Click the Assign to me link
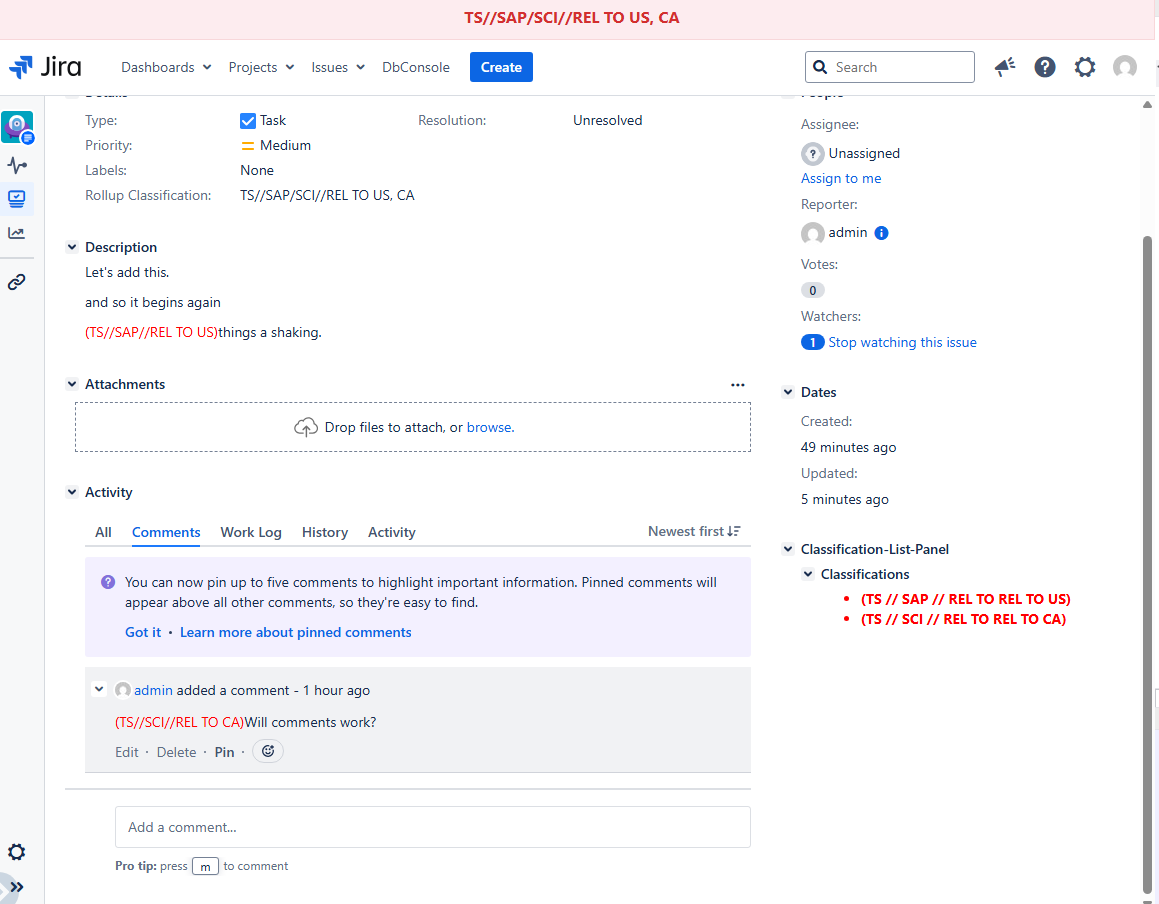1159x904 pixels. (841, 178)
